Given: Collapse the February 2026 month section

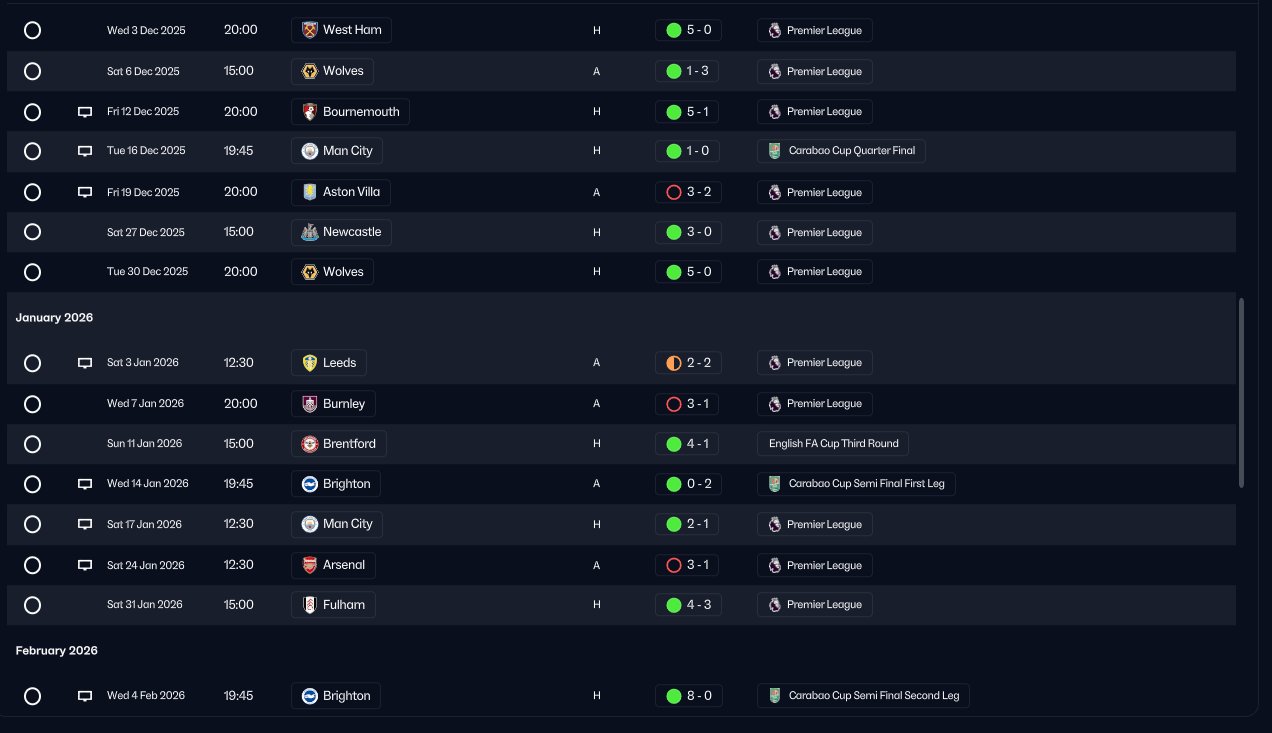Looking at the screenshot, I should click(57, 651).
